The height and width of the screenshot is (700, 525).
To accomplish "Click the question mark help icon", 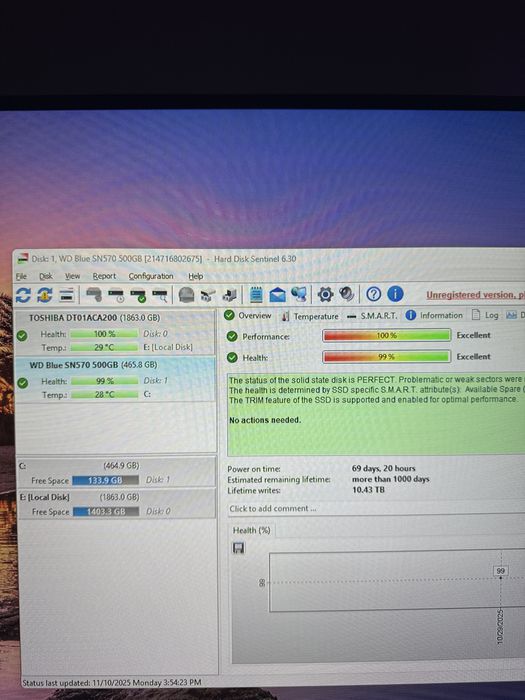I will tap(374, 294).
